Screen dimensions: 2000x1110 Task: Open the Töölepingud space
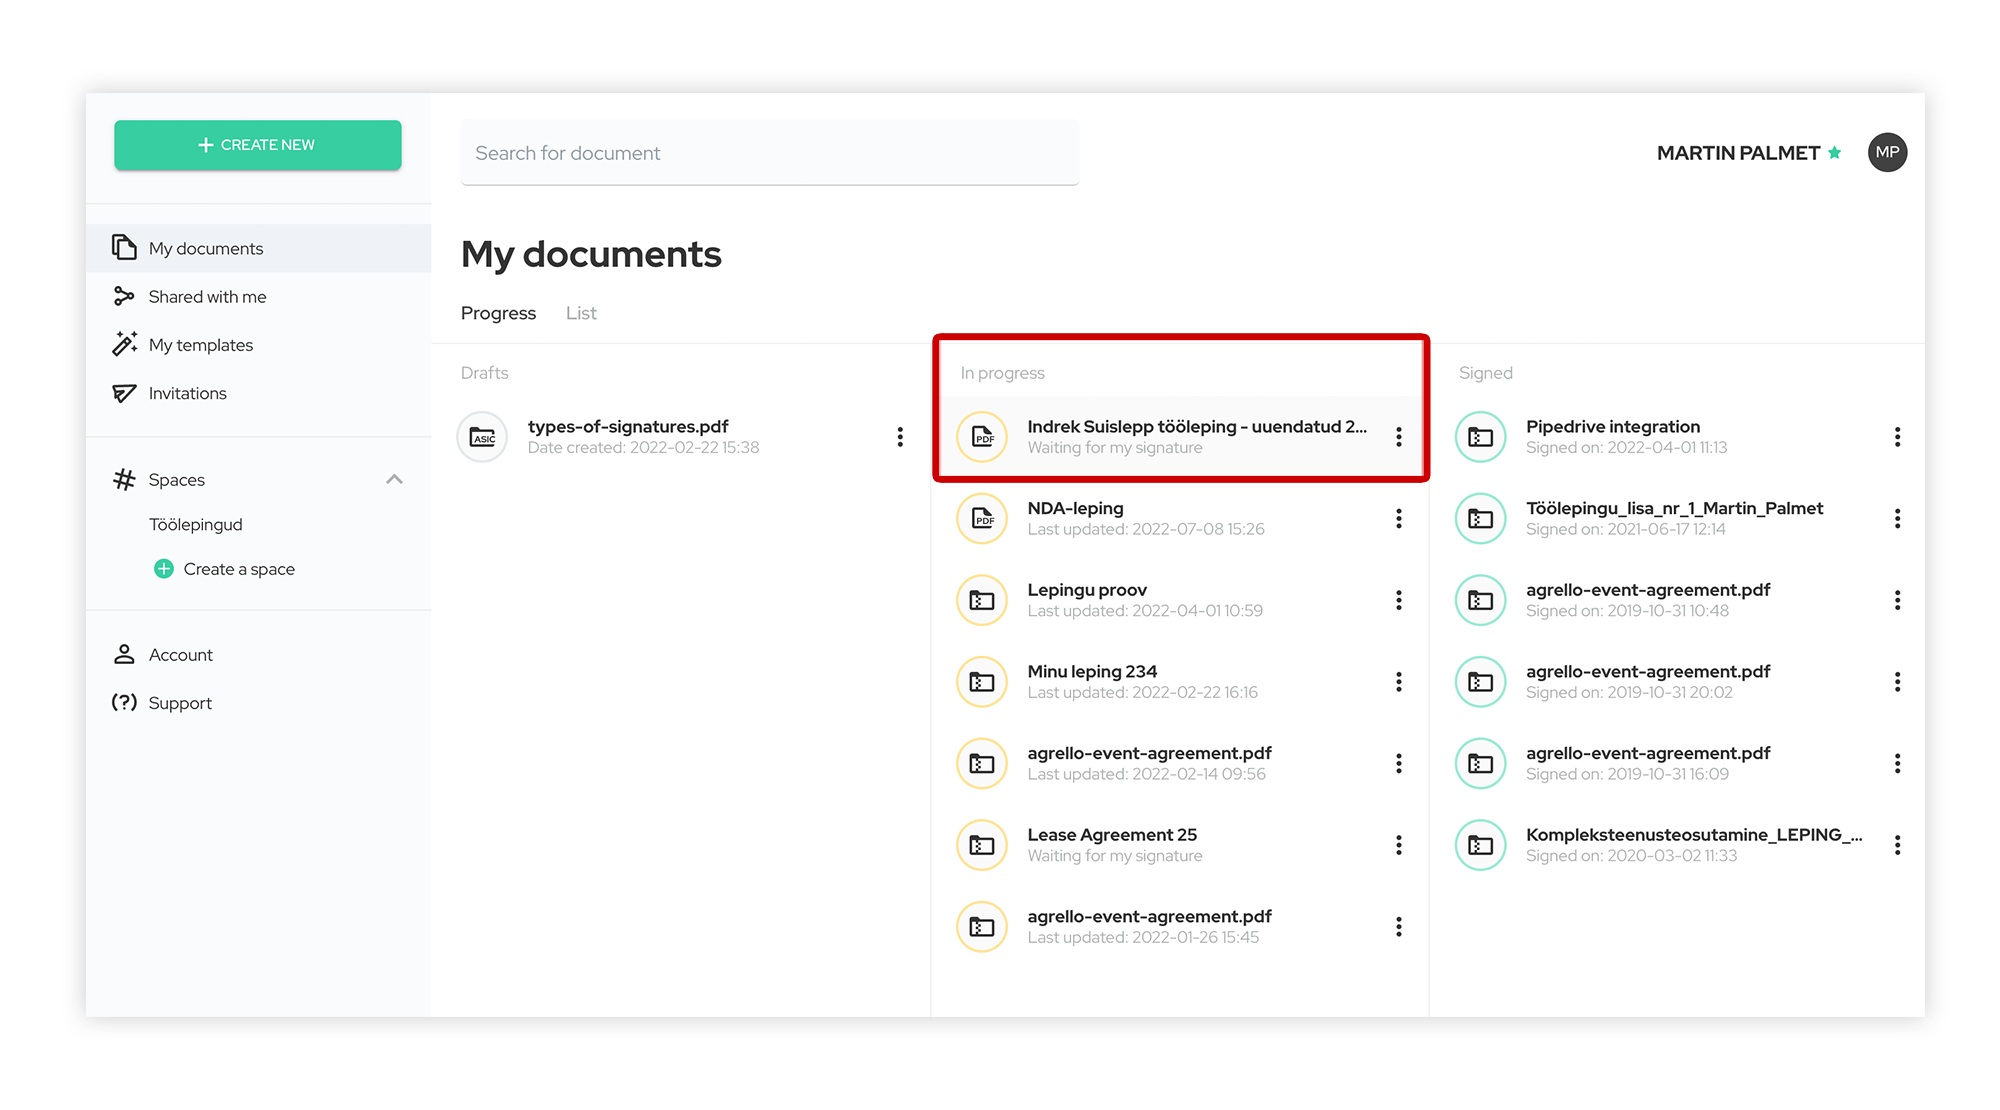196,524
